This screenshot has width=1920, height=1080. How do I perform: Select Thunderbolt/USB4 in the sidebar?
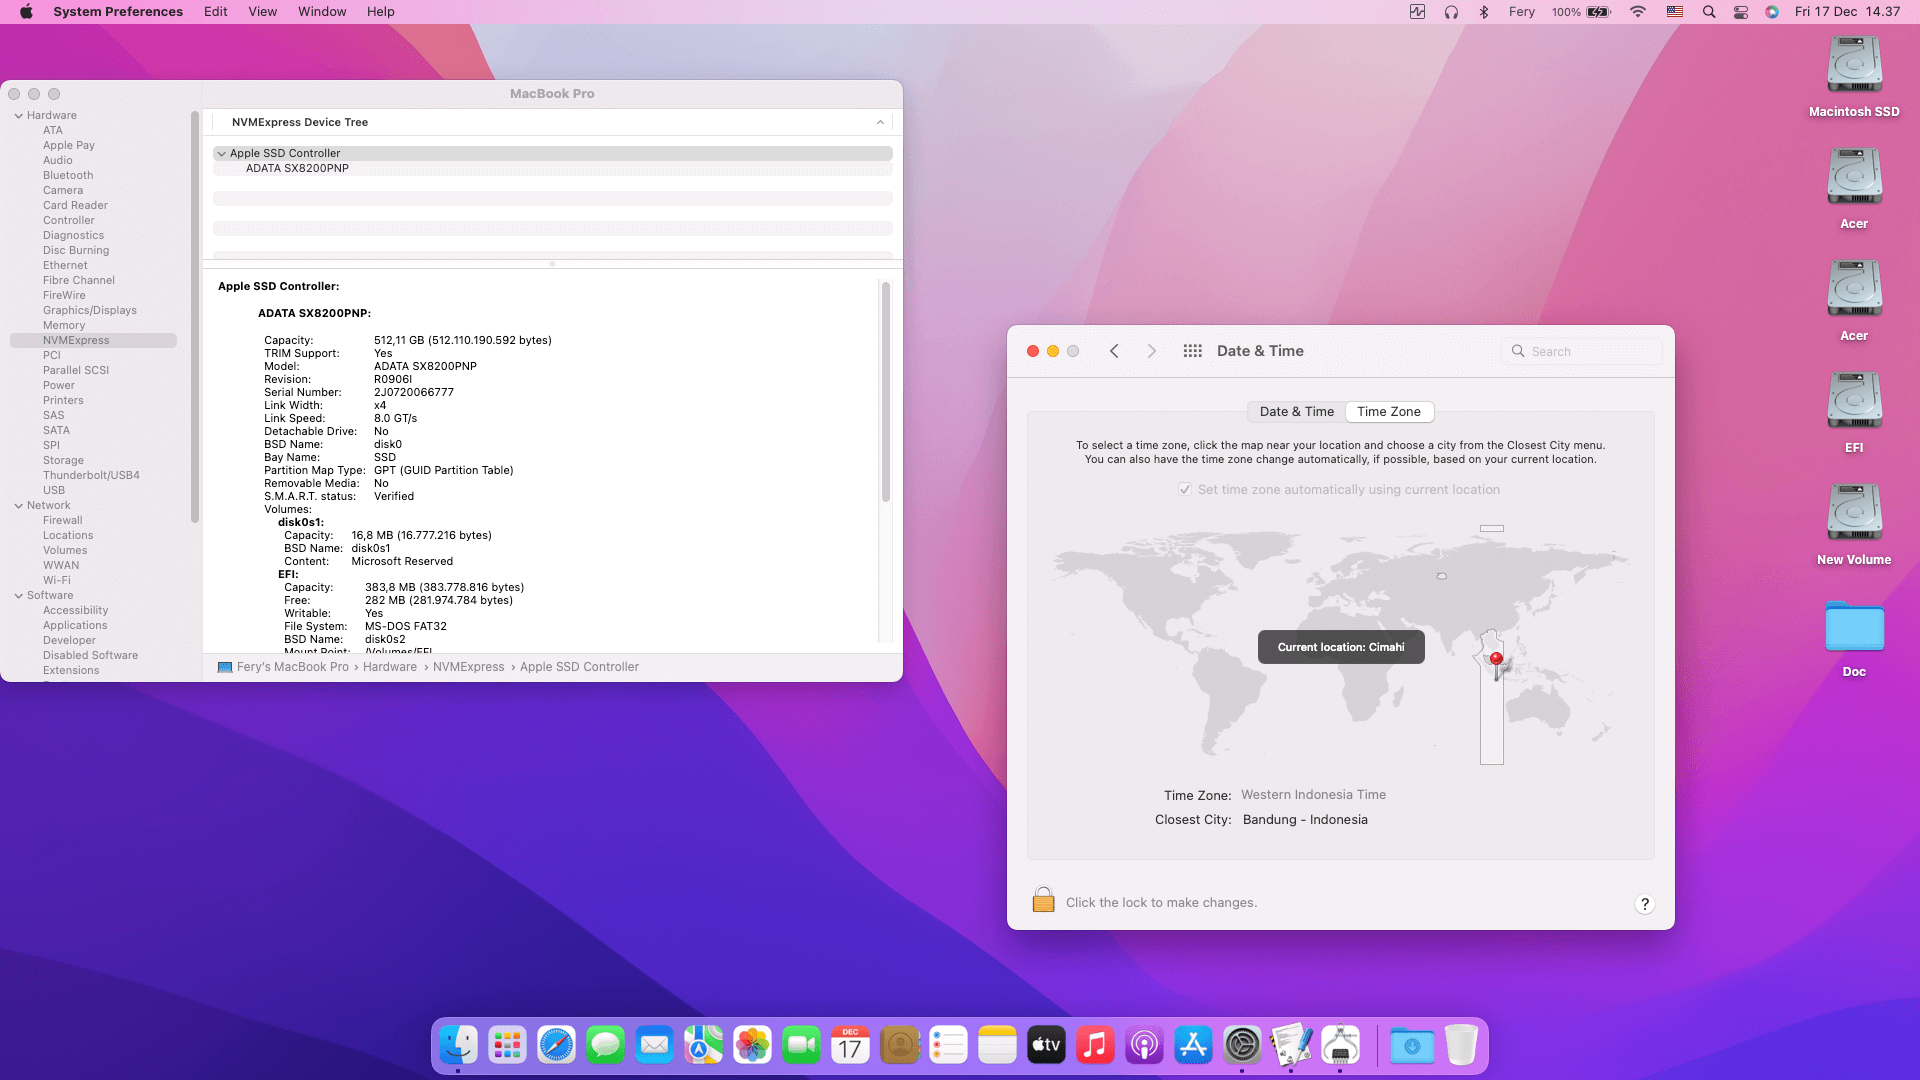point(91,476)
